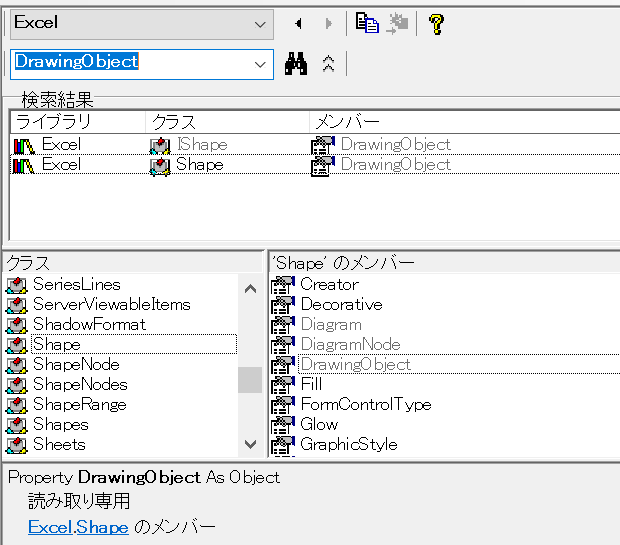
Task: Select ShadowFormat in the class list
Action: [89, 324]
